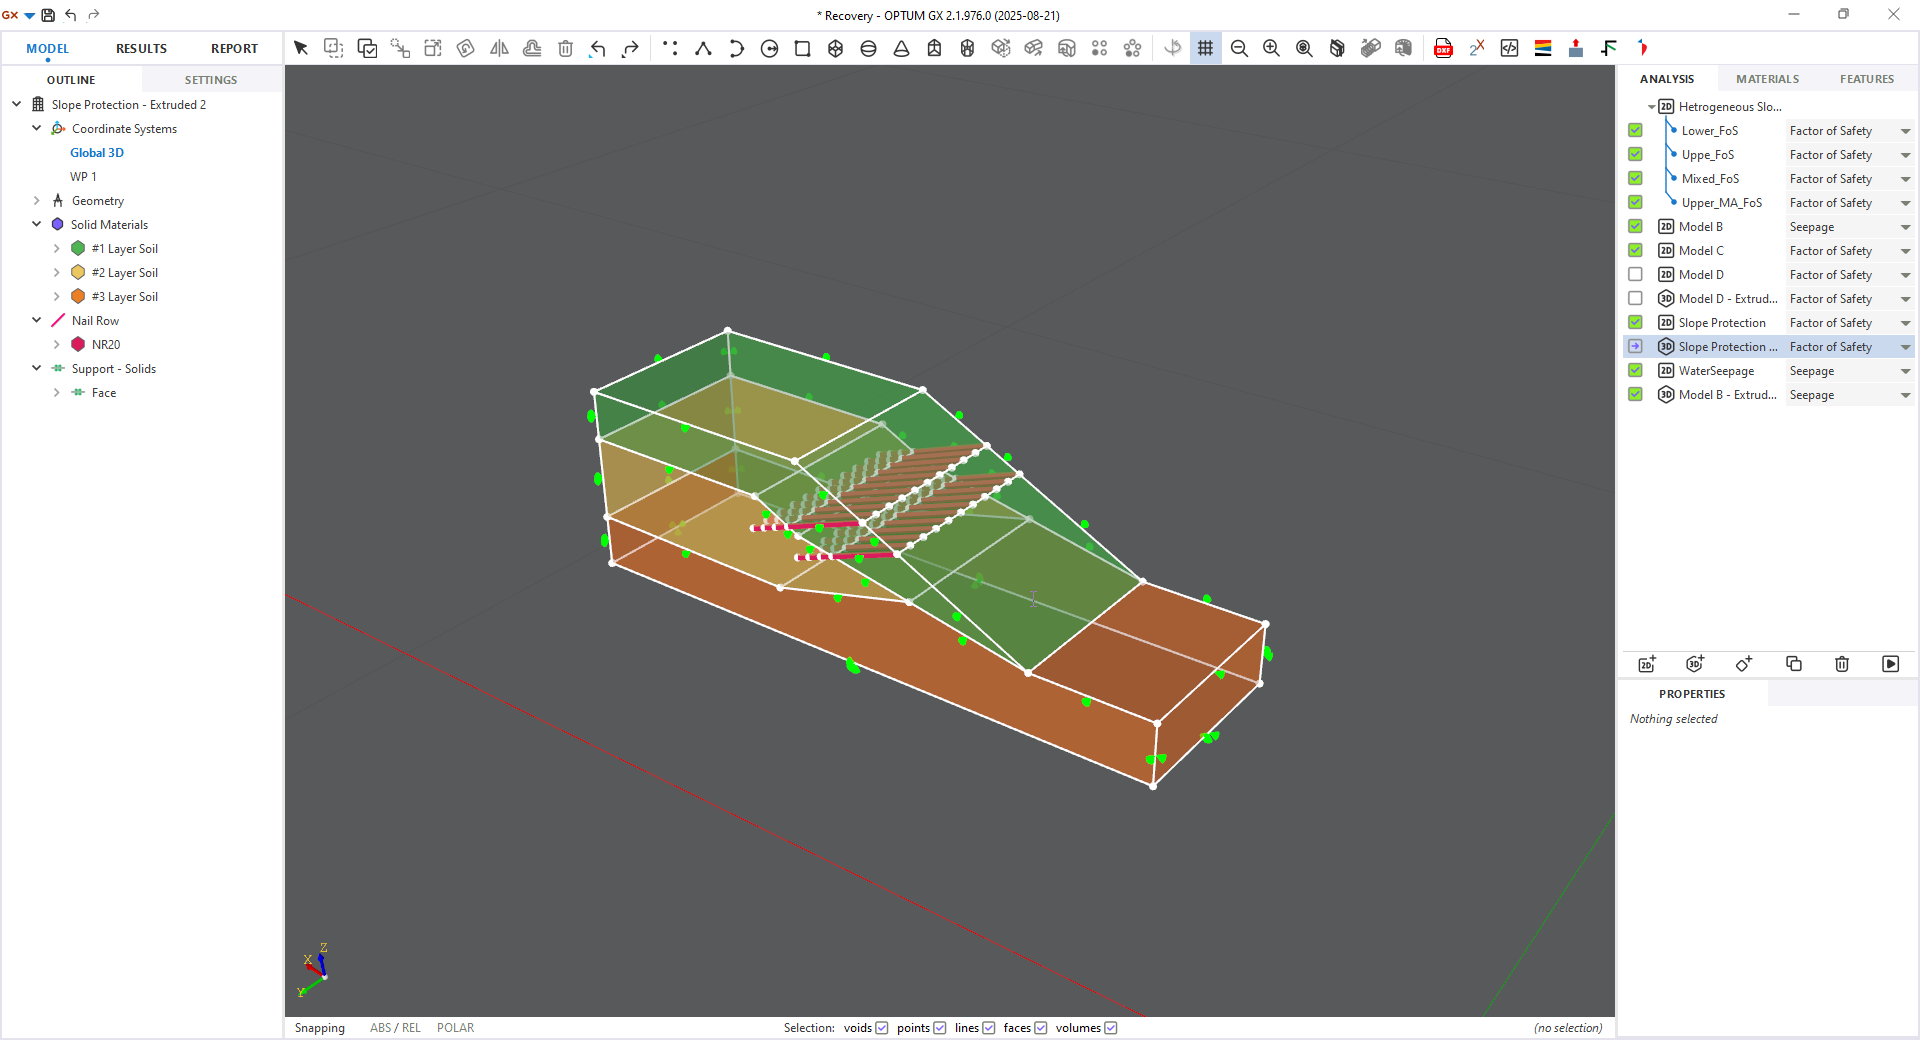Image resolution: width=1920 pixels, height=1040 pixels.
Task: Click the DXF import icon in toolbar
Action: [1443, 48]
